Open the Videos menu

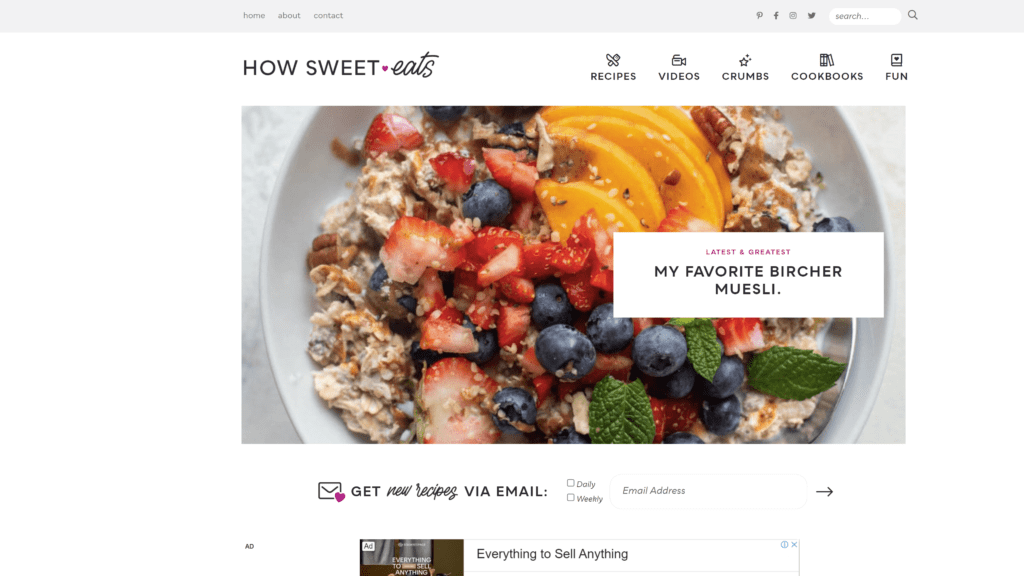[679, 68]
